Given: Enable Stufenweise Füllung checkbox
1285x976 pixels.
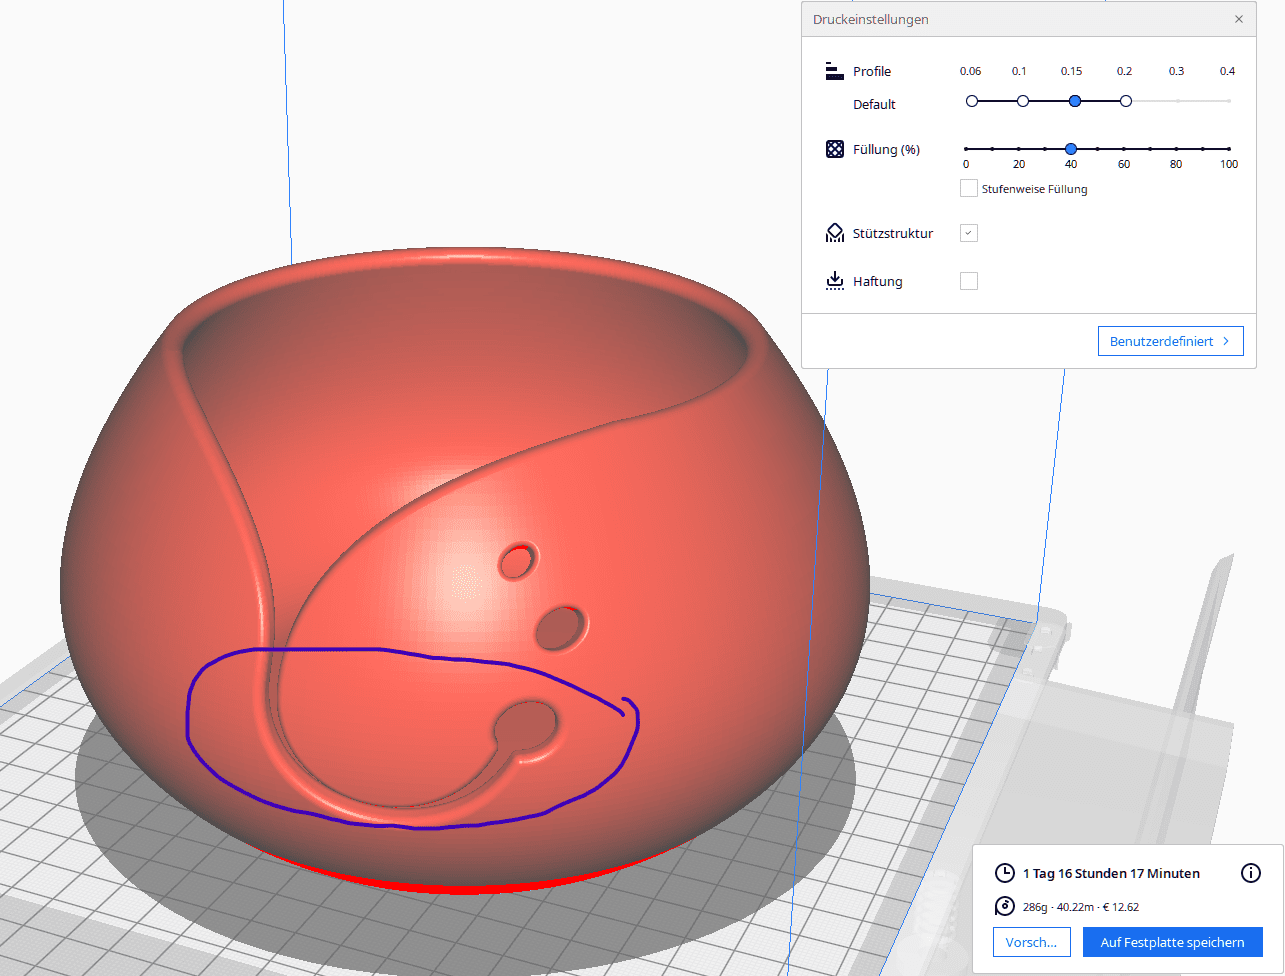Looking at the screenshot, I should click(968, 188).
